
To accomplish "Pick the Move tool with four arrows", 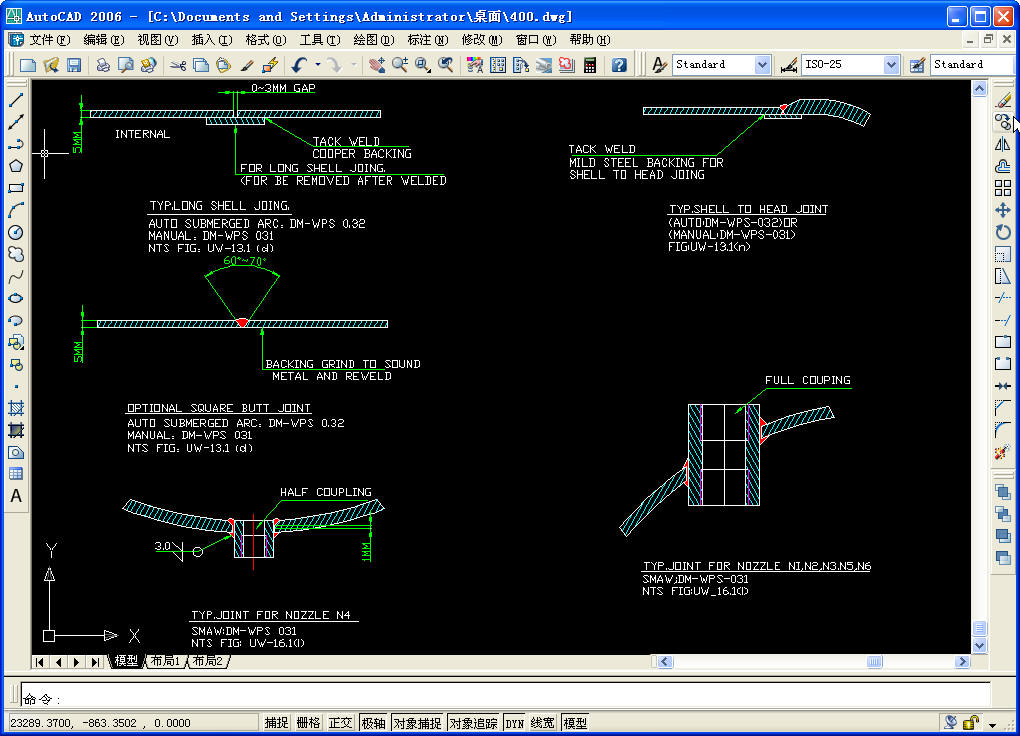I will click(1003, 210).
